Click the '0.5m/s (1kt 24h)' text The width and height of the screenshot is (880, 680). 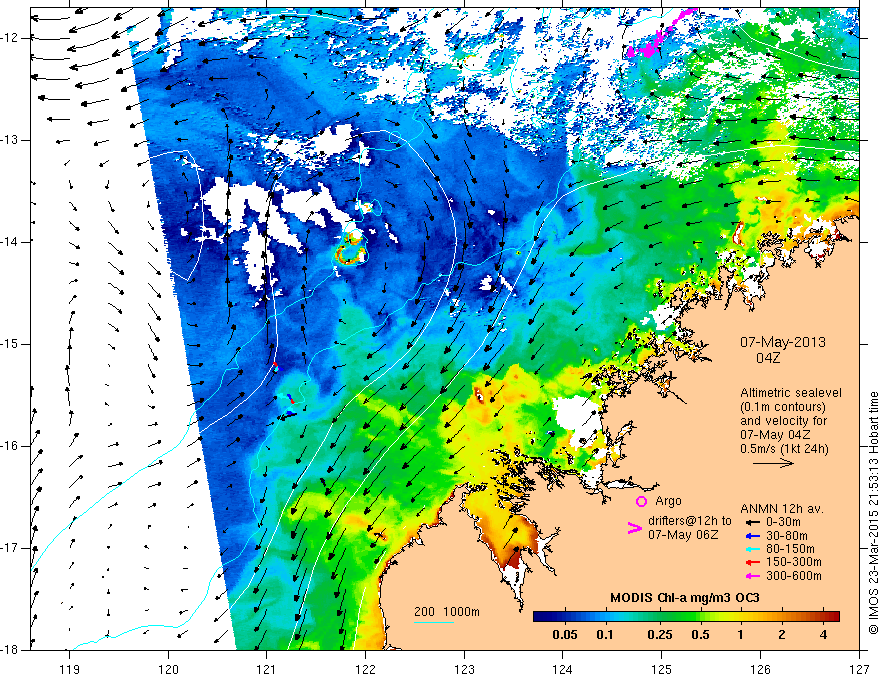[784, 448]
